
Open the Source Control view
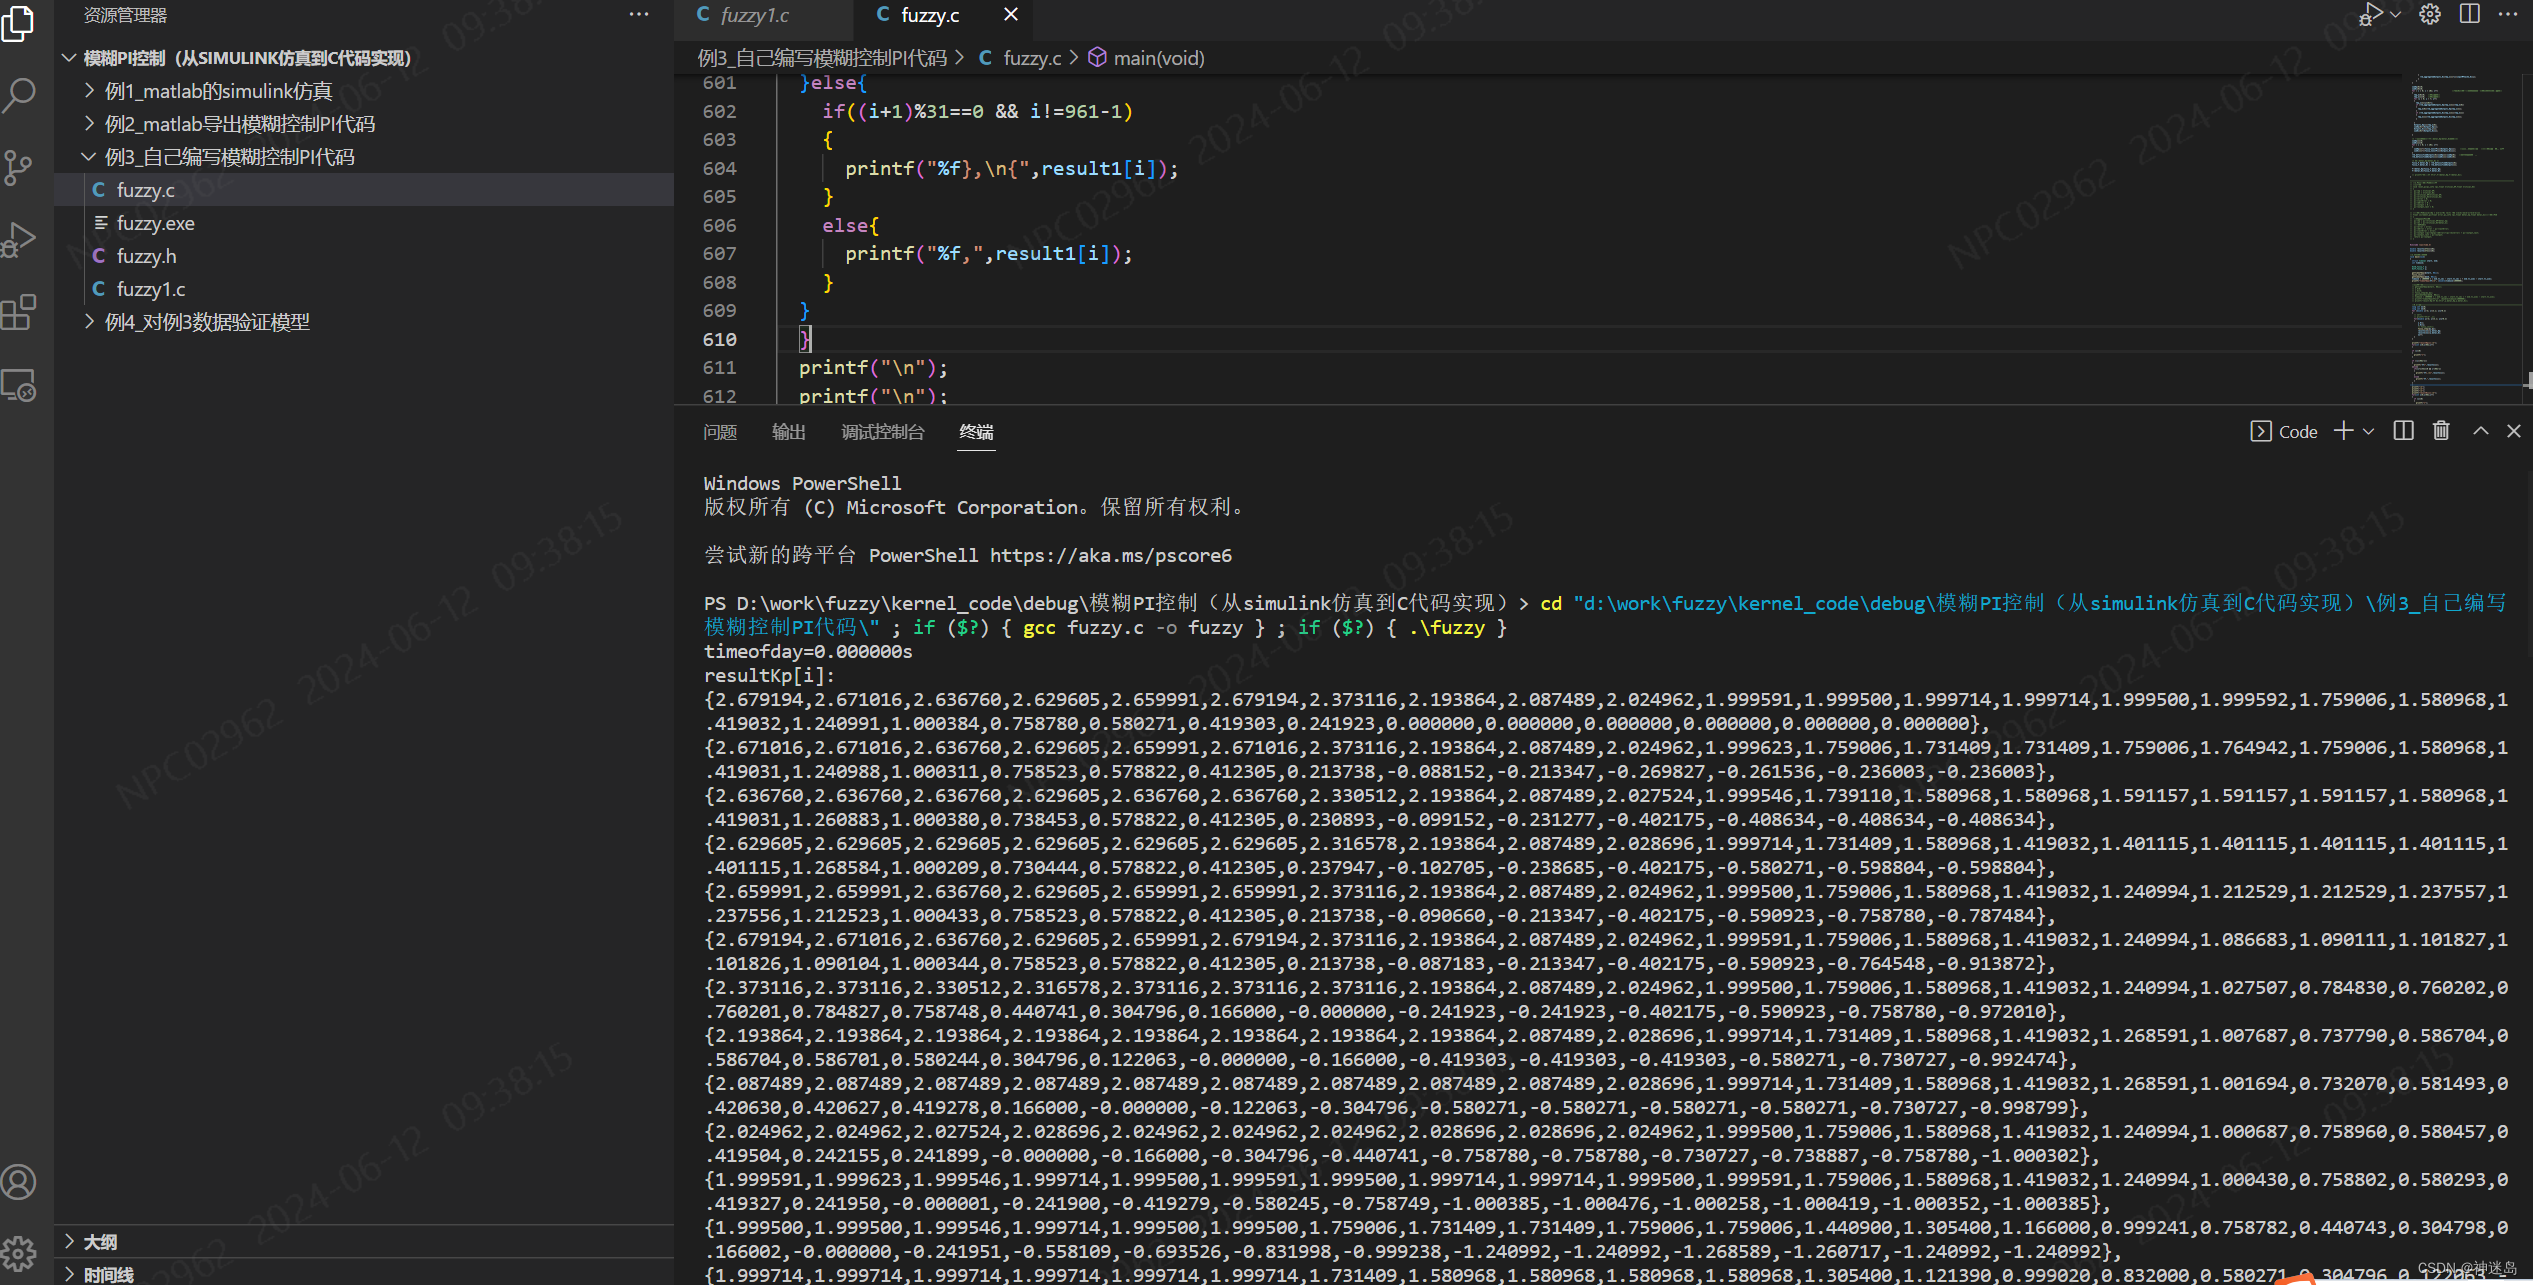pyautogui.click(x=20, y=168)
